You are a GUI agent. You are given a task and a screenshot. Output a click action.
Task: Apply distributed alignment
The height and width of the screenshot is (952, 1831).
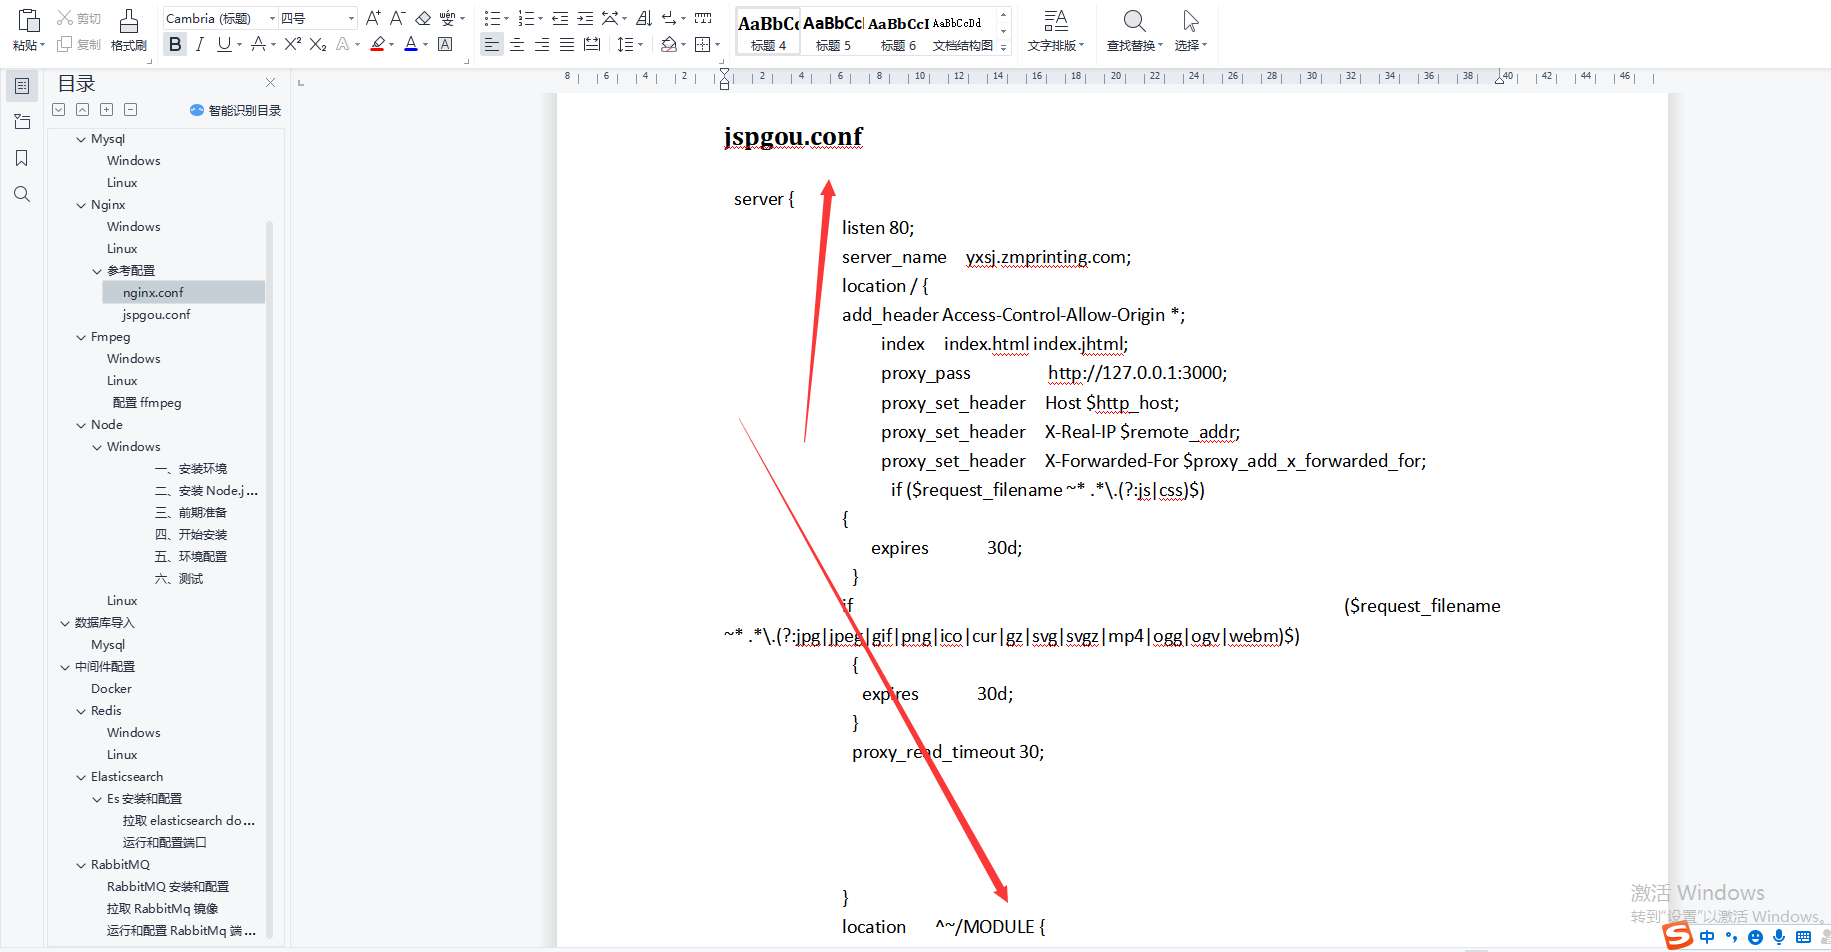pyautogui.click(x=592, y=44)
